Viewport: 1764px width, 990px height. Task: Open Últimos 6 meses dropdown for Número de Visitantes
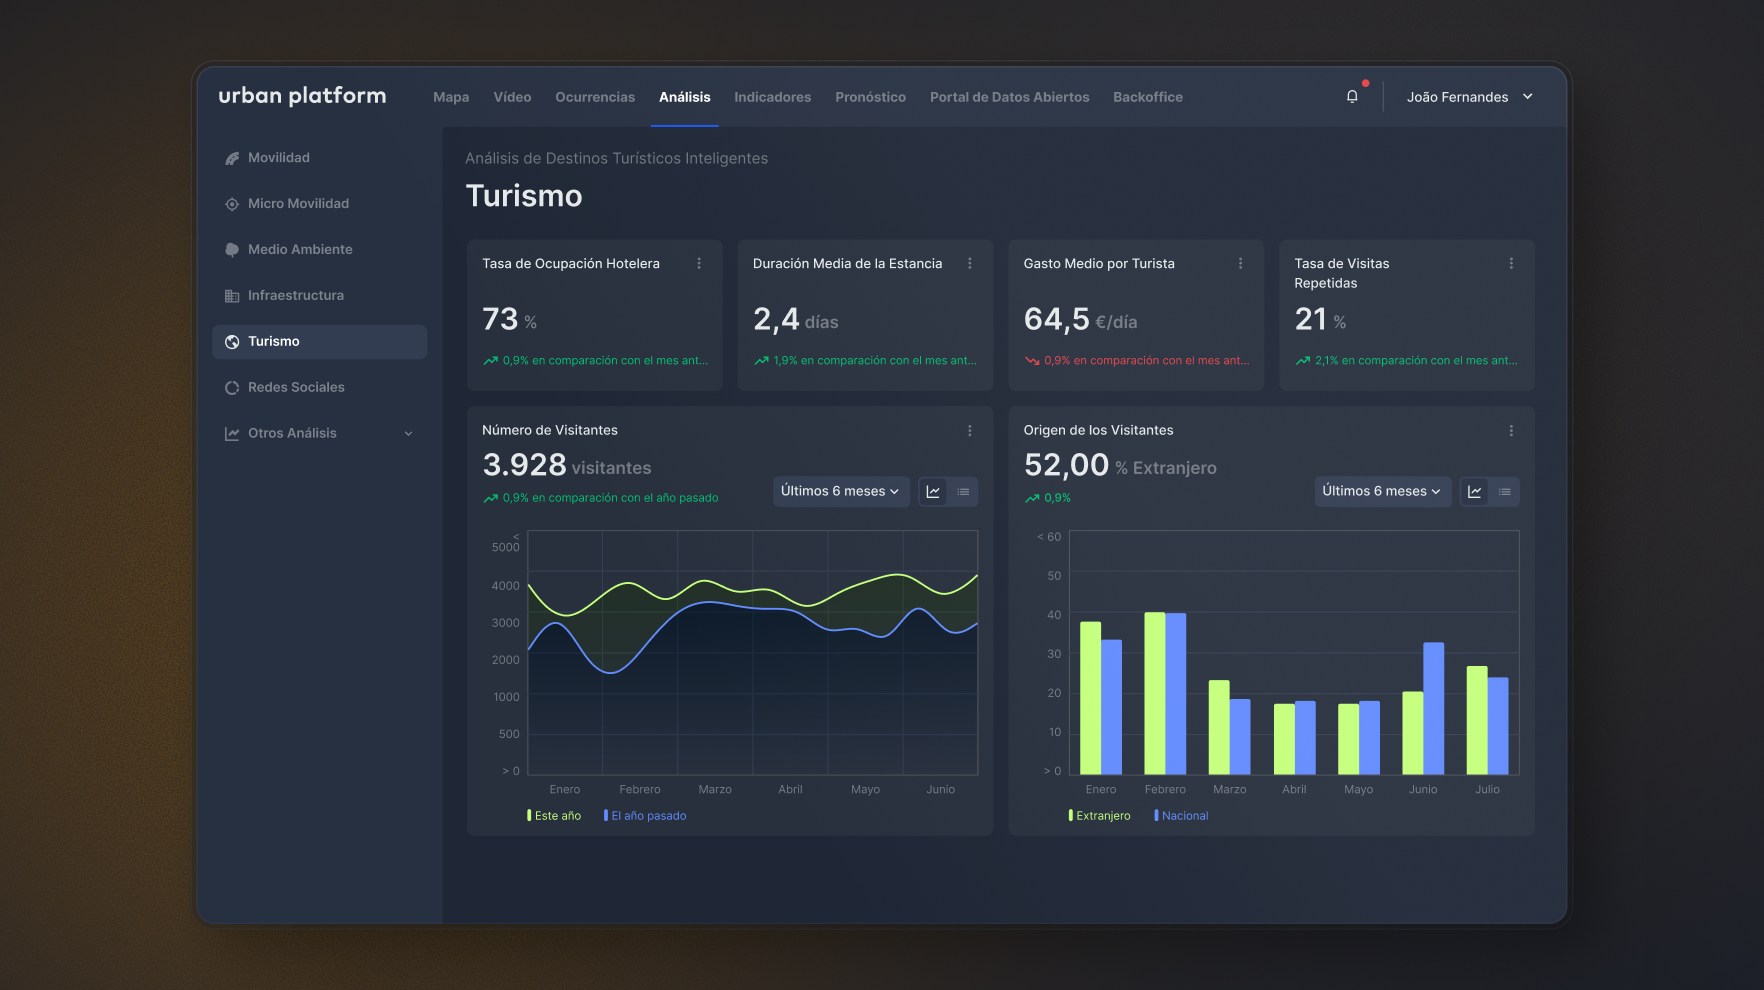(840, 492)
